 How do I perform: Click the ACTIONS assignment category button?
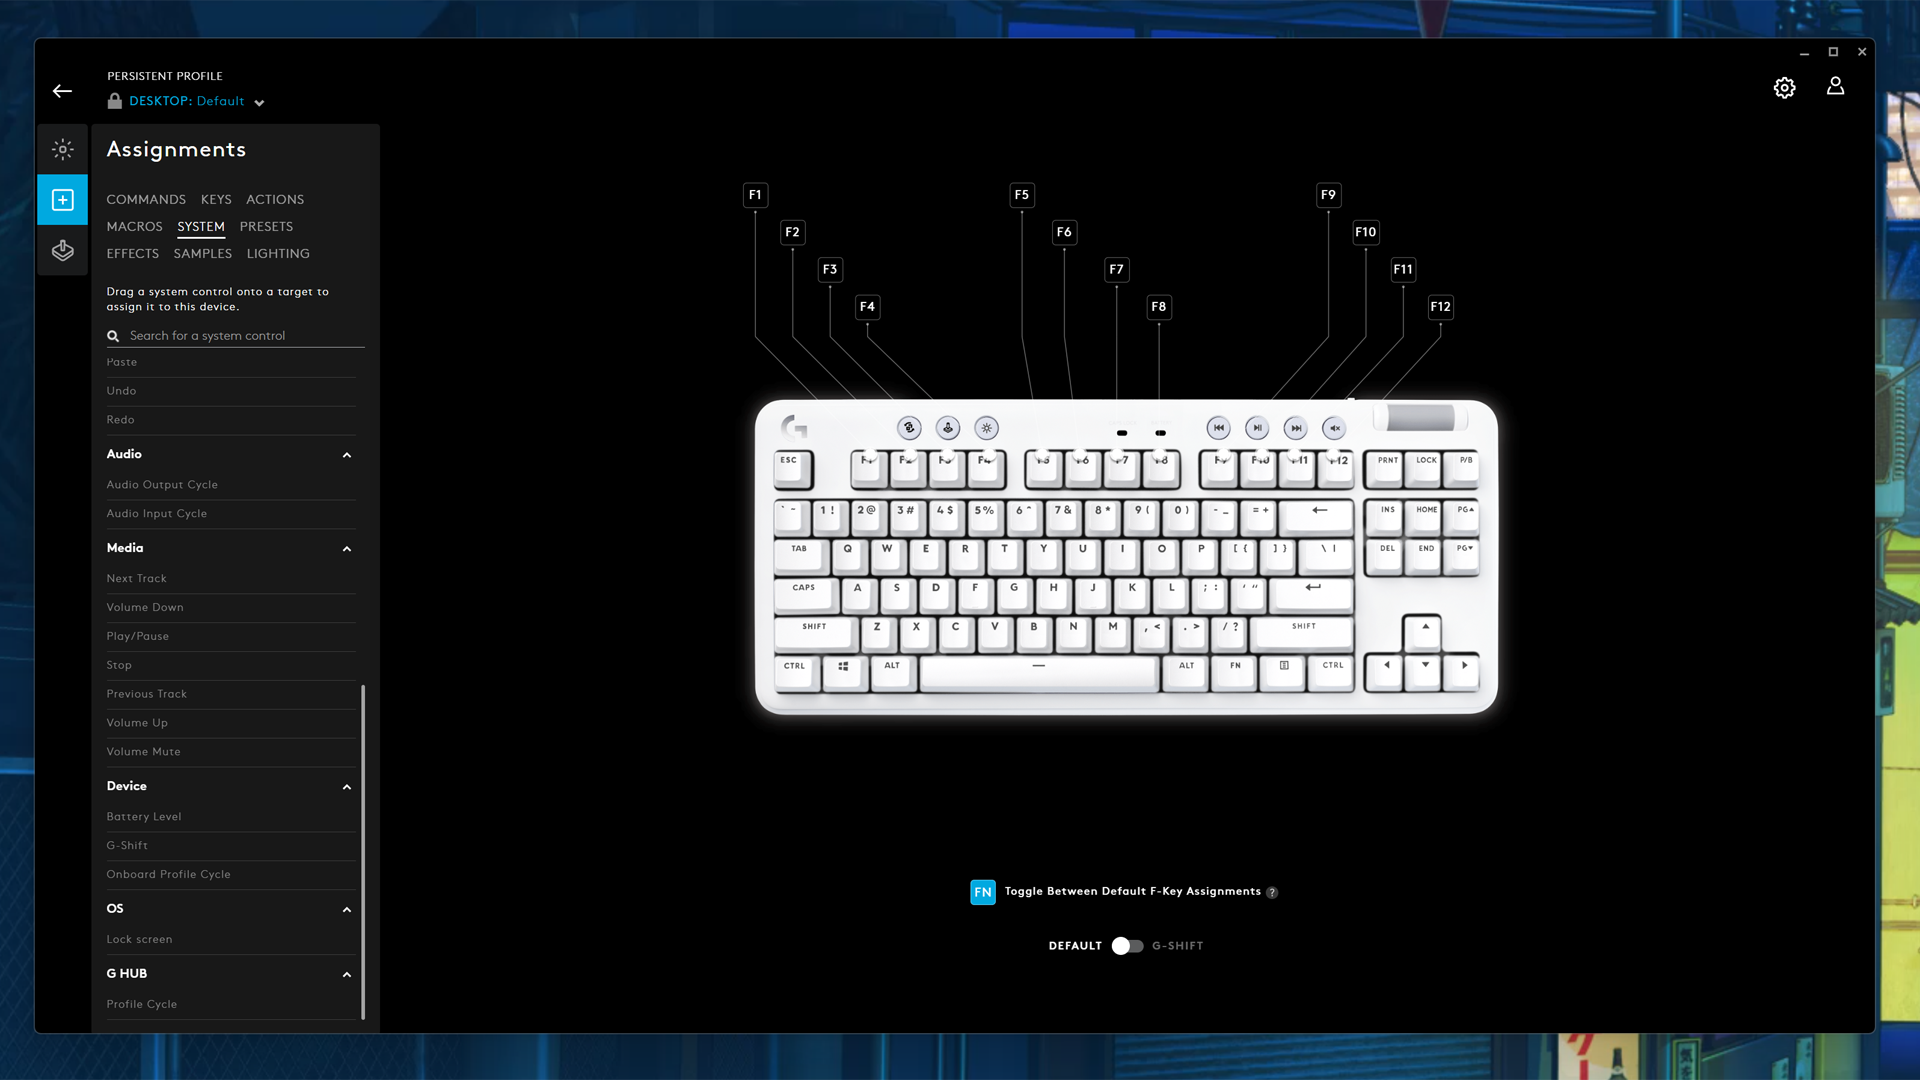tap(274, 199)
